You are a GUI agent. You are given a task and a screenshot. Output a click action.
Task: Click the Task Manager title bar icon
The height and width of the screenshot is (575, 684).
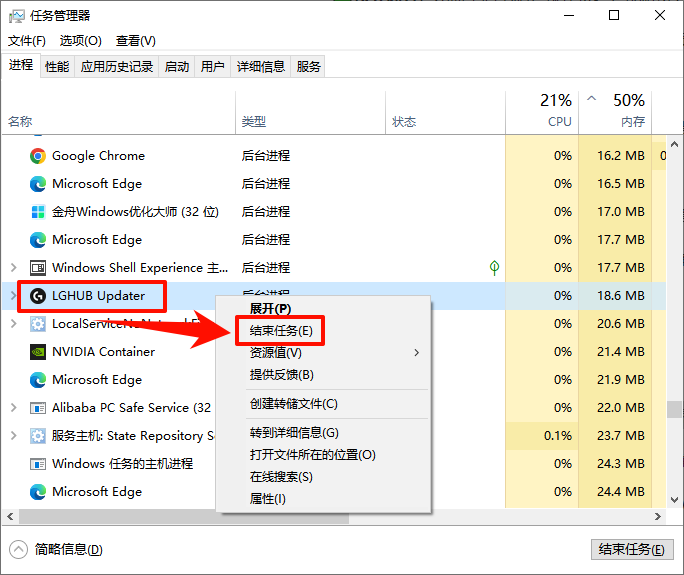tap(17, 16)
